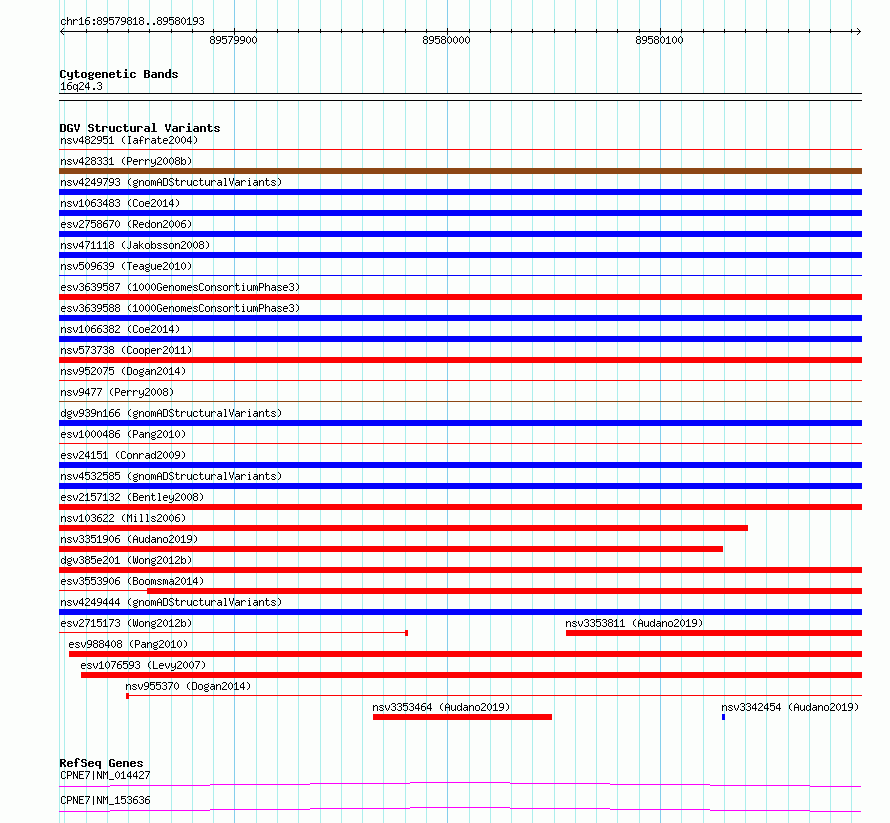
Task: Open nsv471118 (Jakobsson2008) variant details
Action: (x=135, y=245)
